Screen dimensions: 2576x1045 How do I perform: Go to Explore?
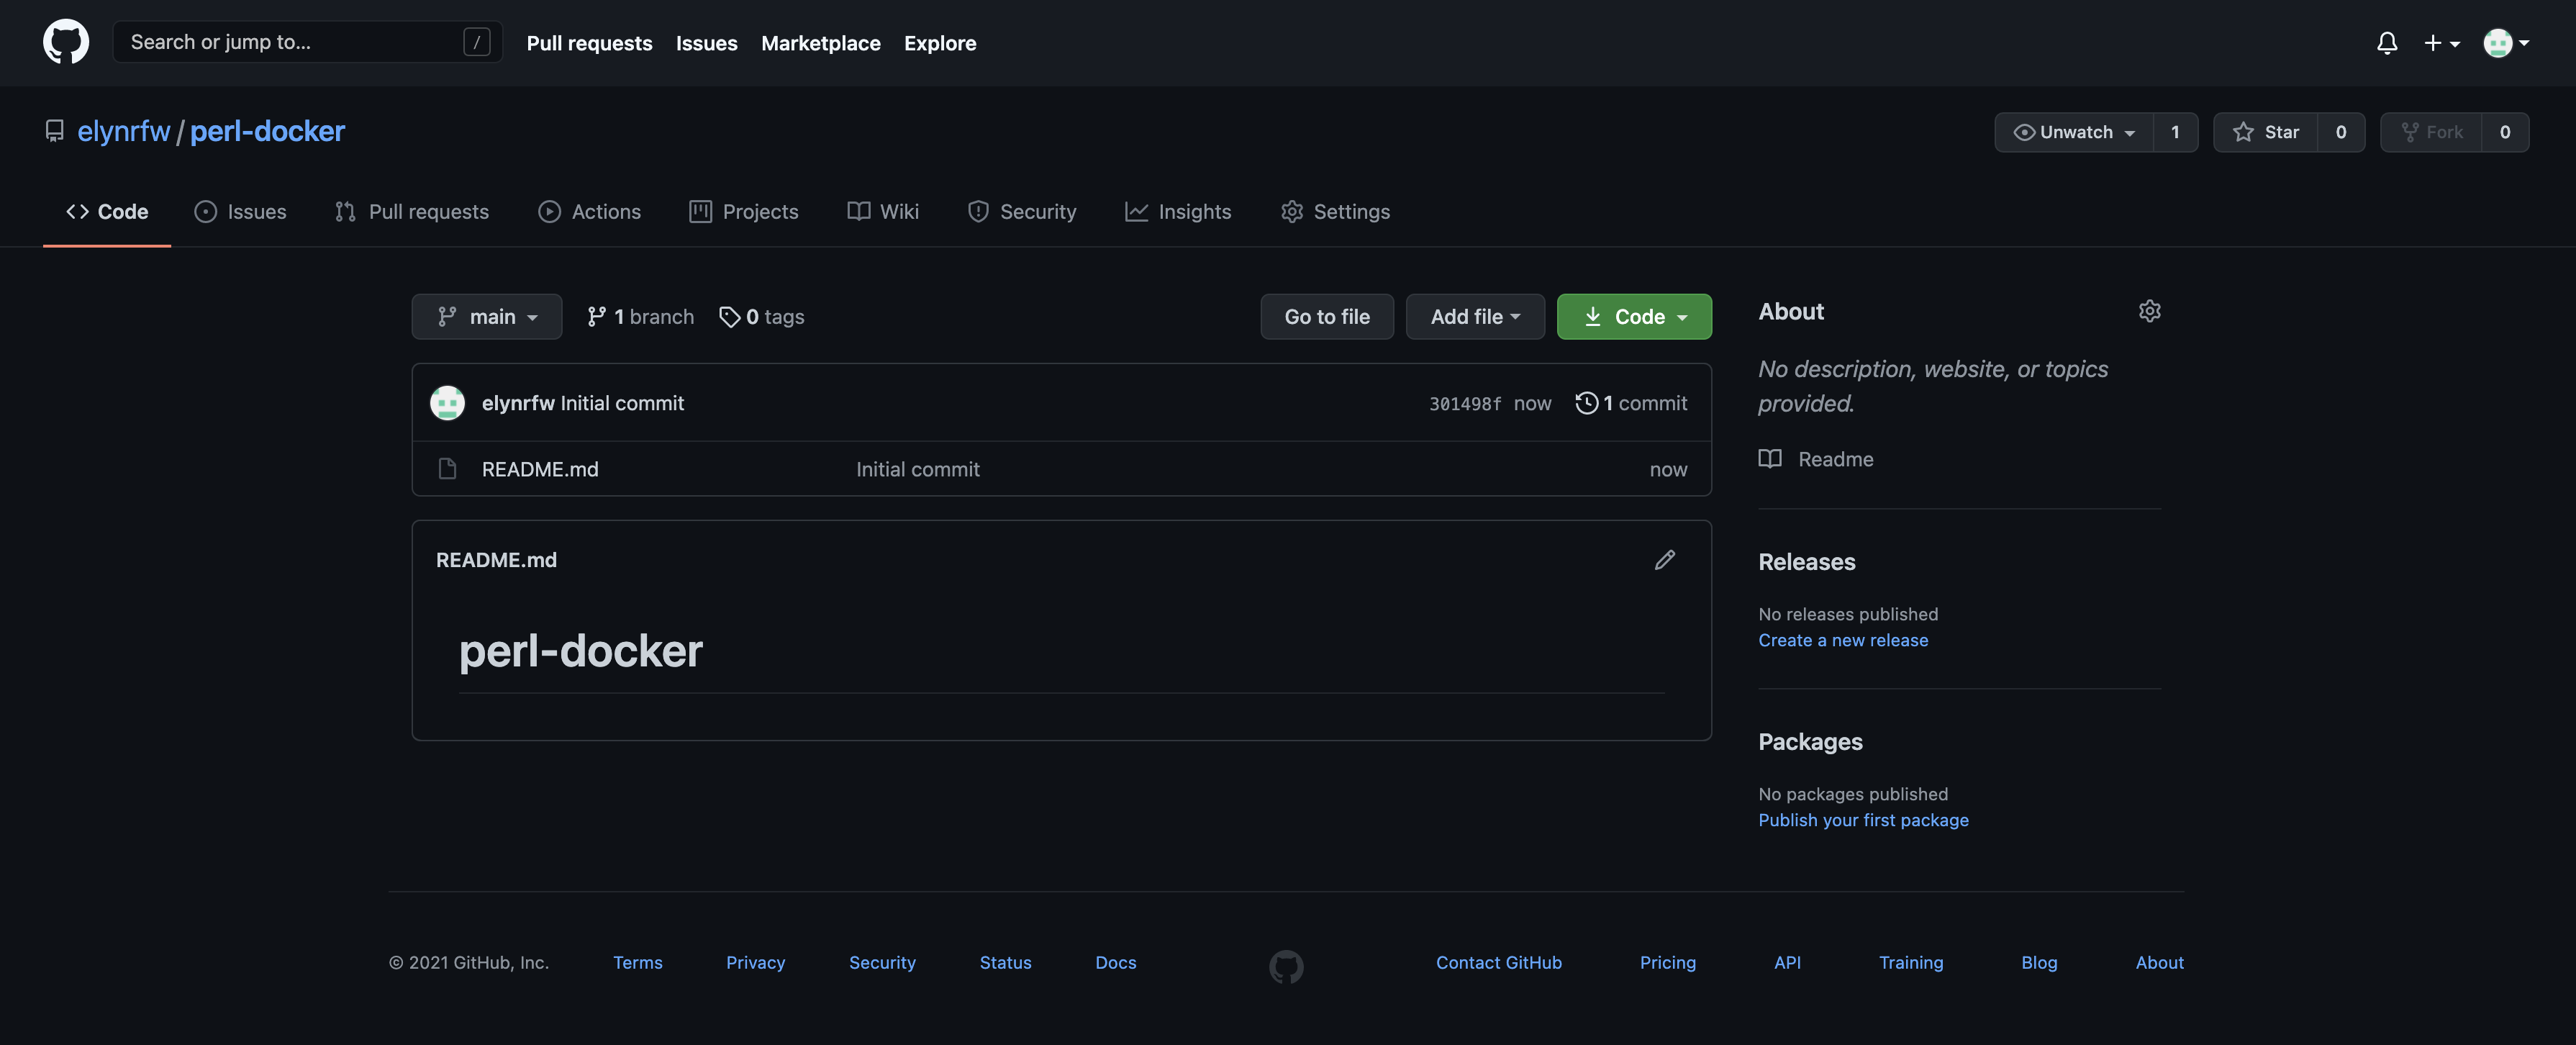pyautogui.click(x=940, y=43)
